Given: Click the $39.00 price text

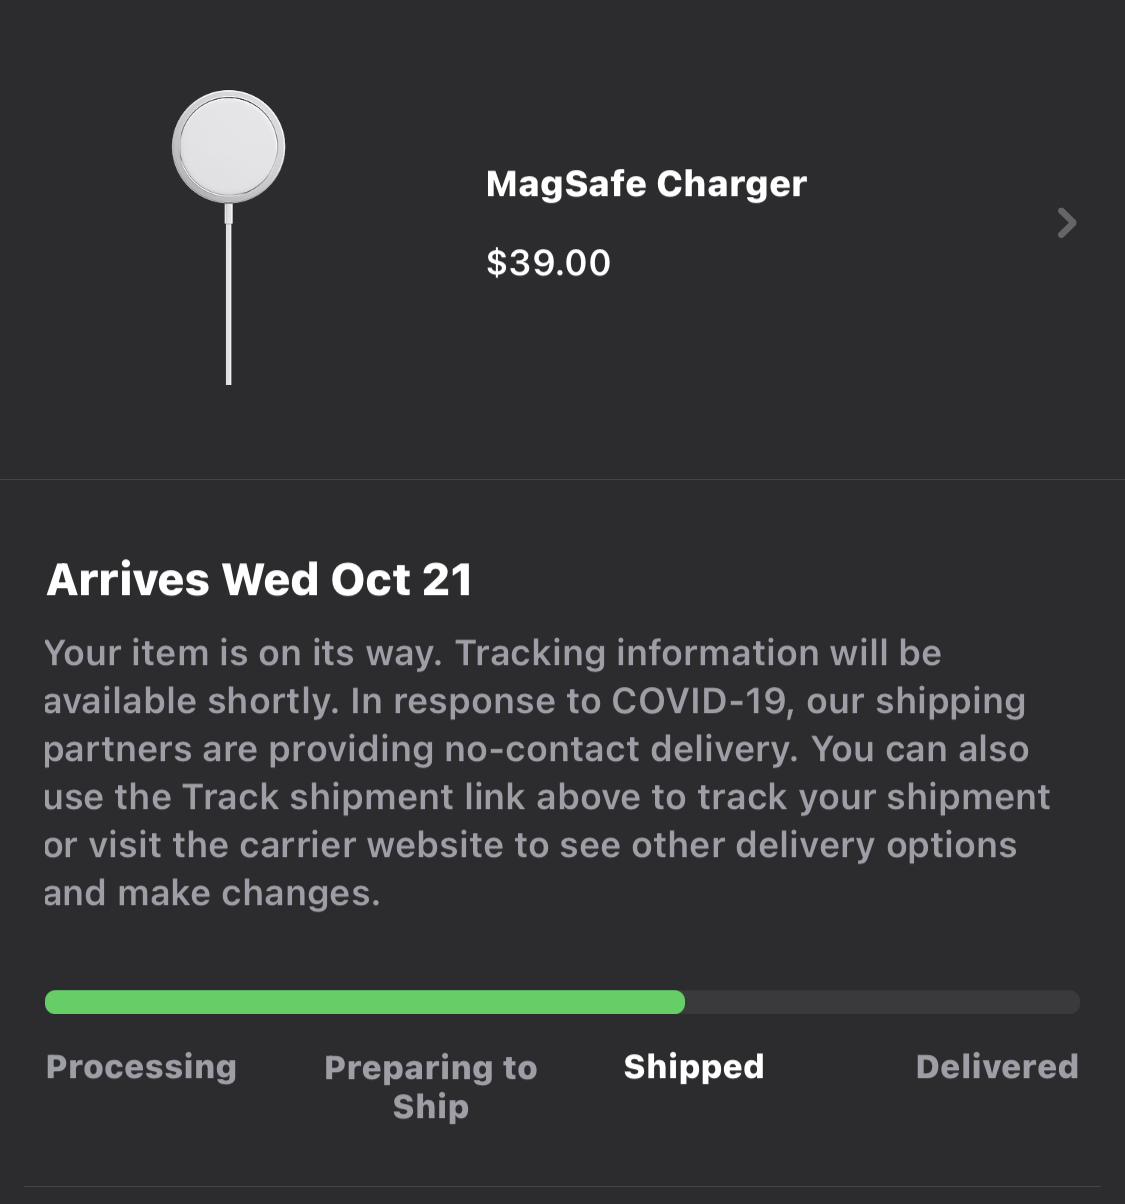Looking at the screenshot, I should click(x=548, y=263).
